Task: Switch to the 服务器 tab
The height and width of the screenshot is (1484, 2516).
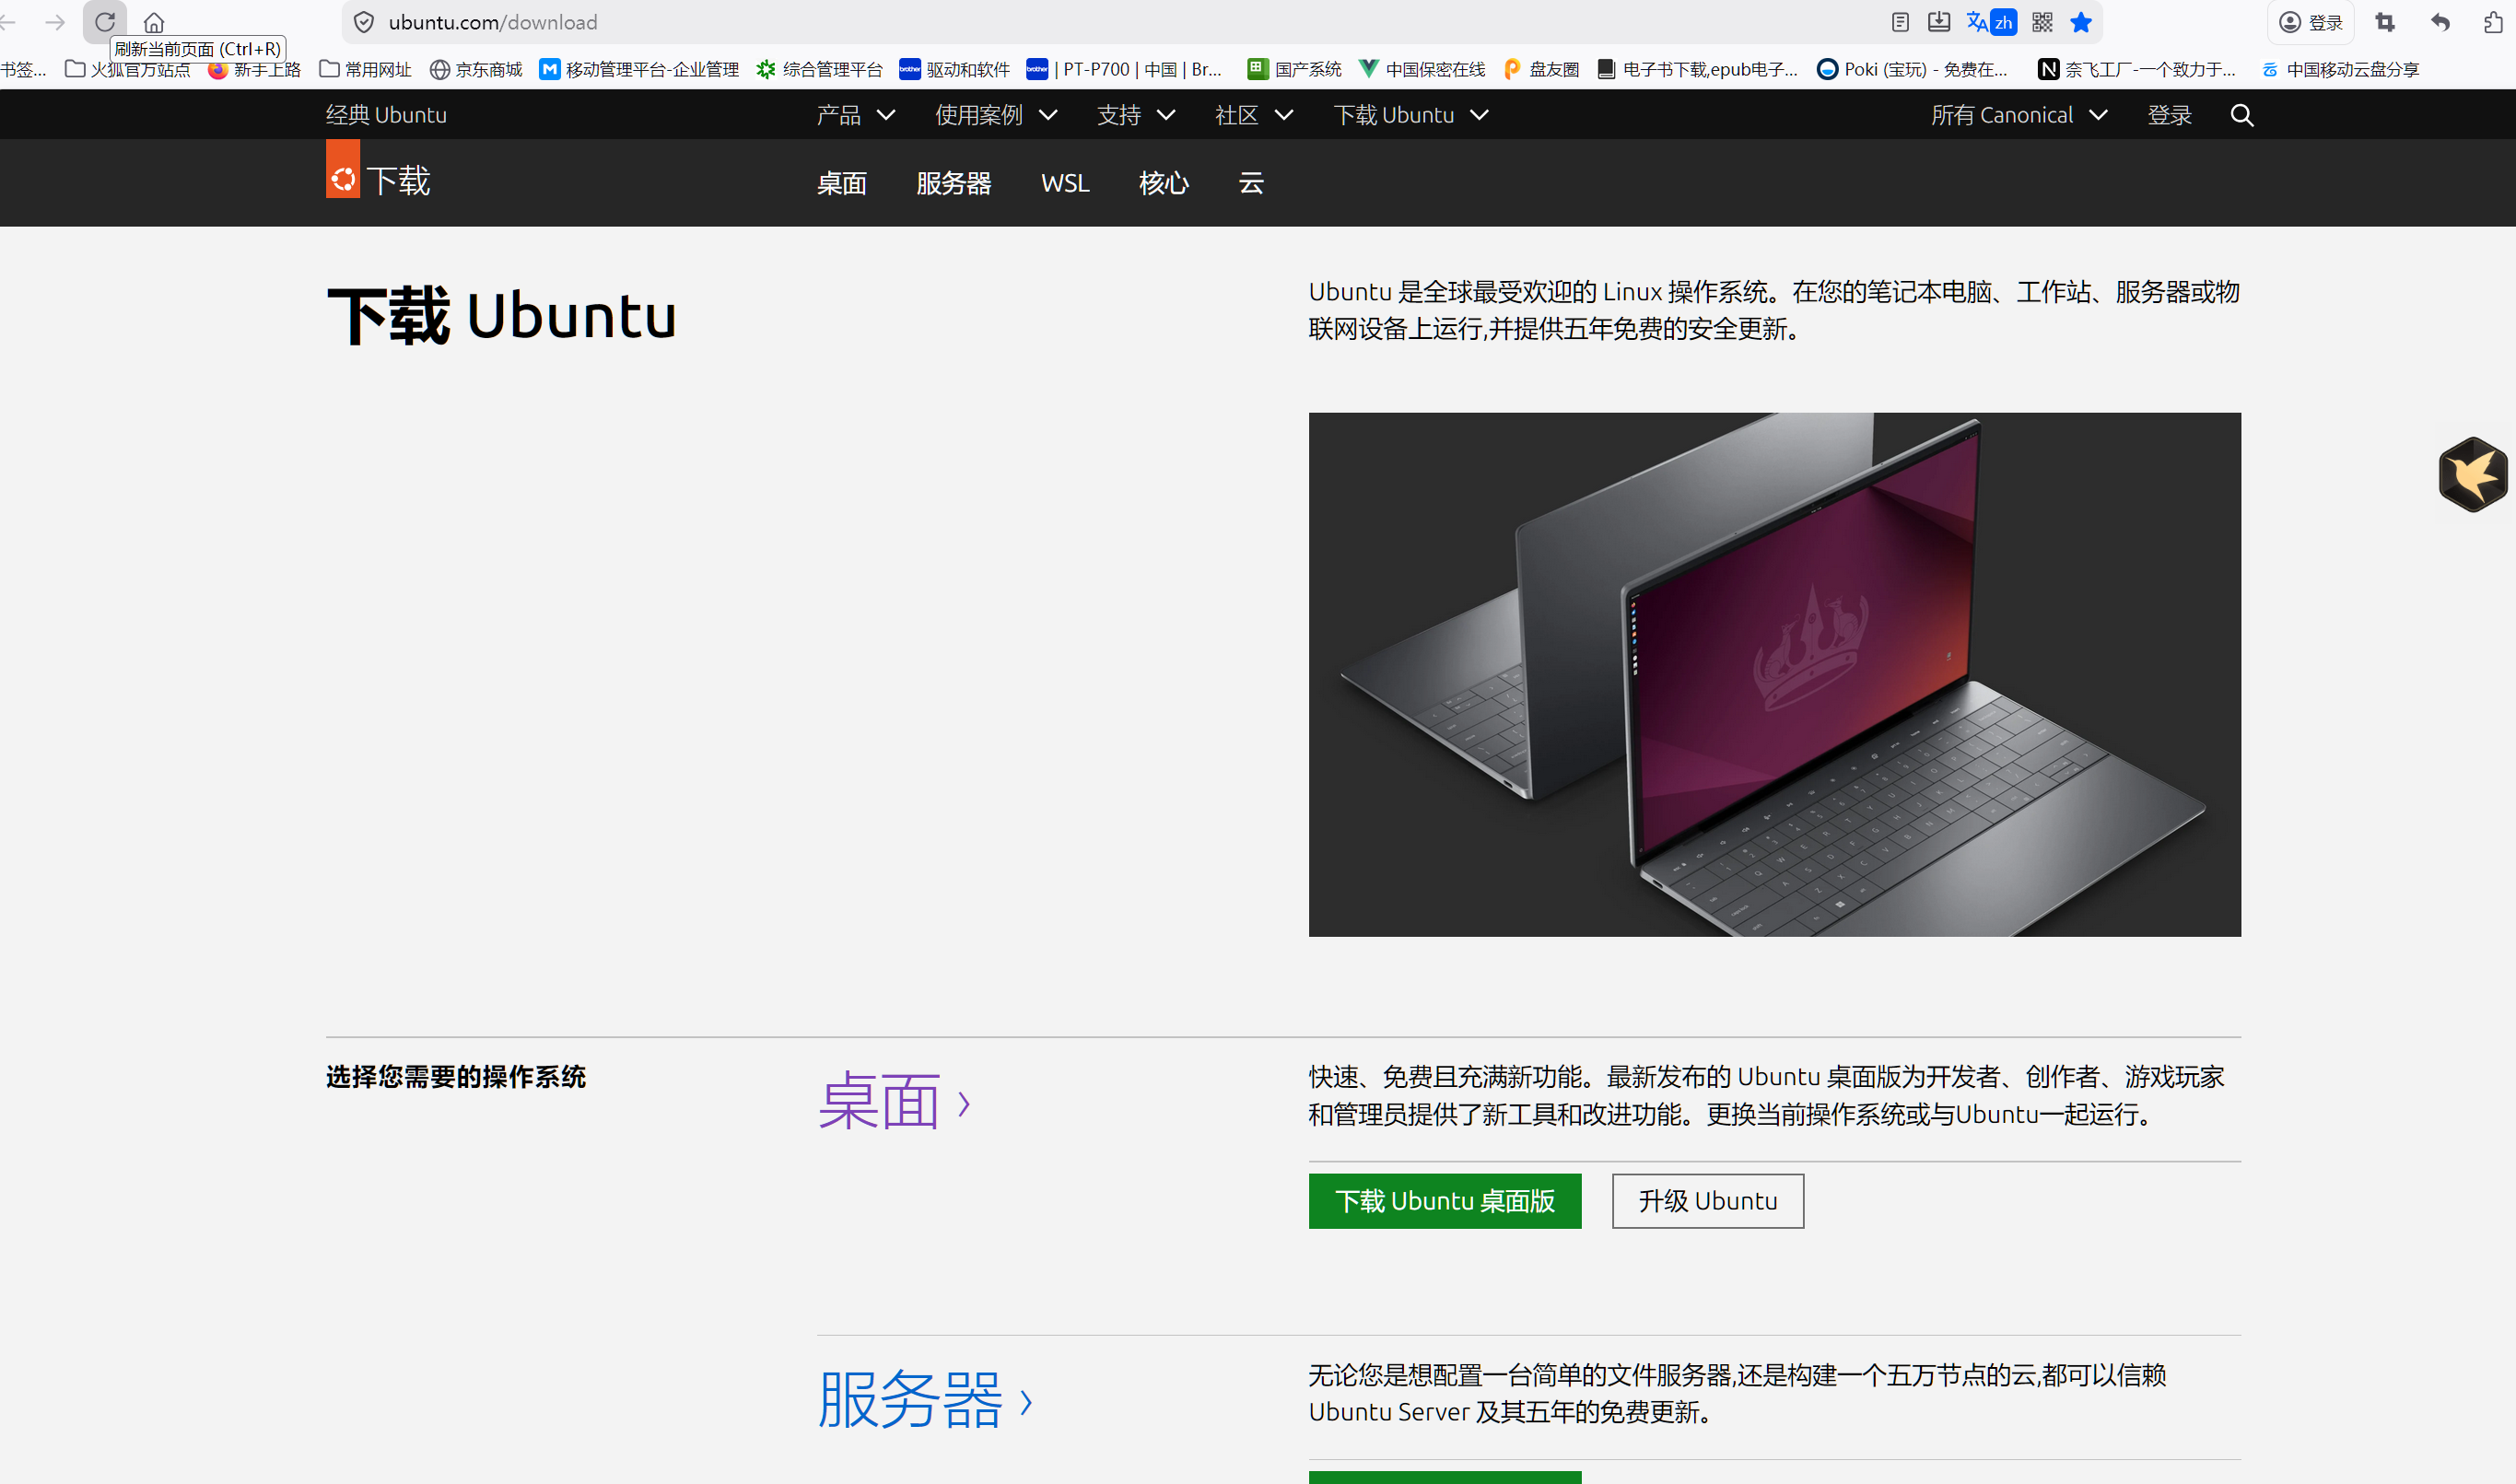Action: [953, 183]
